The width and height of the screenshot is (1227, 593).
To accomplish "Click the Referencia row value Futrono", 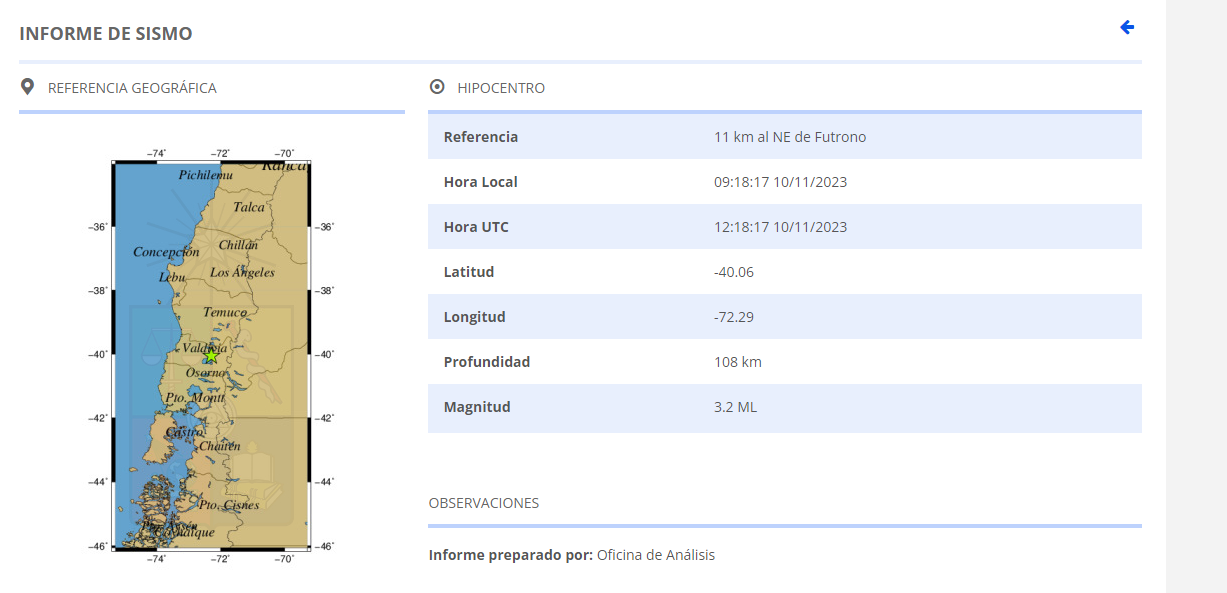I will 790,137.
